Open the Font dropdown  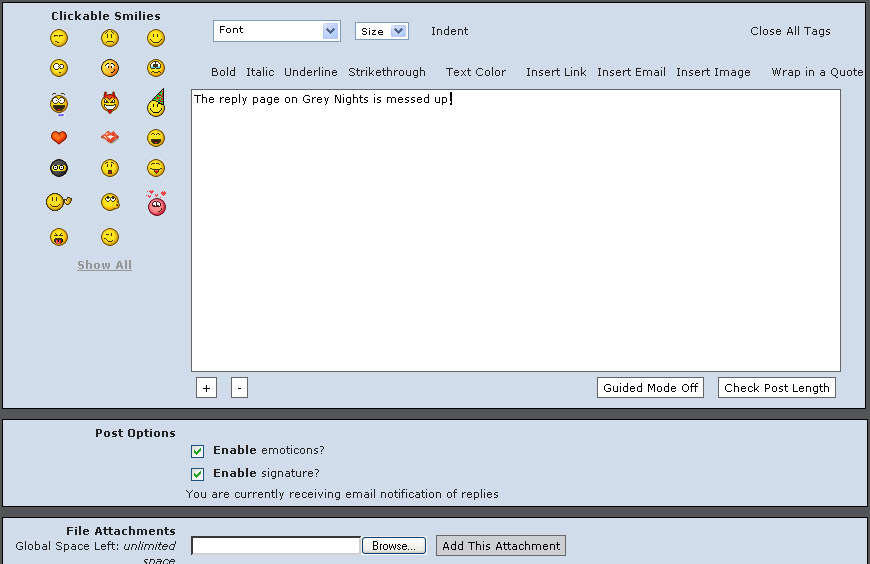pyautogui.click(x=277, y=31)
